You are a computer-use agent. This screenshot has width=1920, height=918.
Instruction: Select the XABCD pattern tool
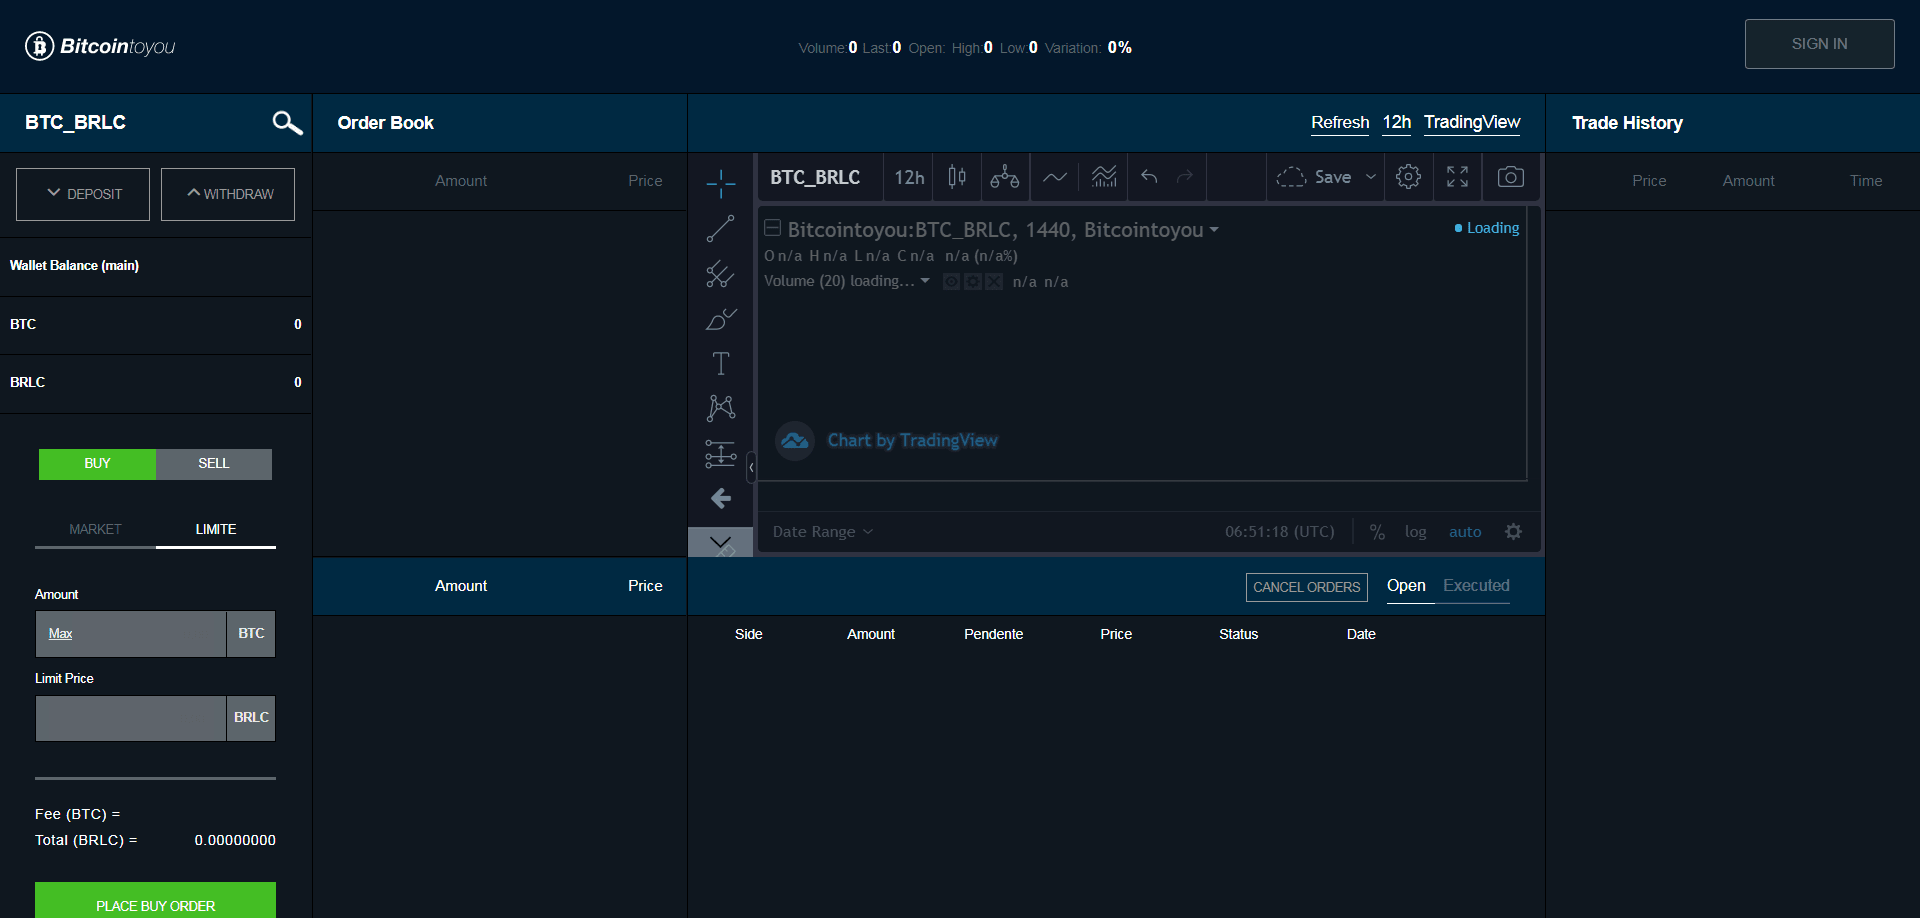point(720,407)
